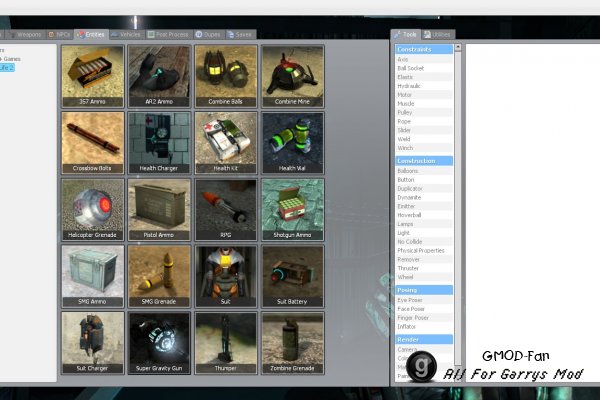The width and height of the screenshot is (600, 400).
Task: Switch to the Utilities tab
Action: pos(438,34)
